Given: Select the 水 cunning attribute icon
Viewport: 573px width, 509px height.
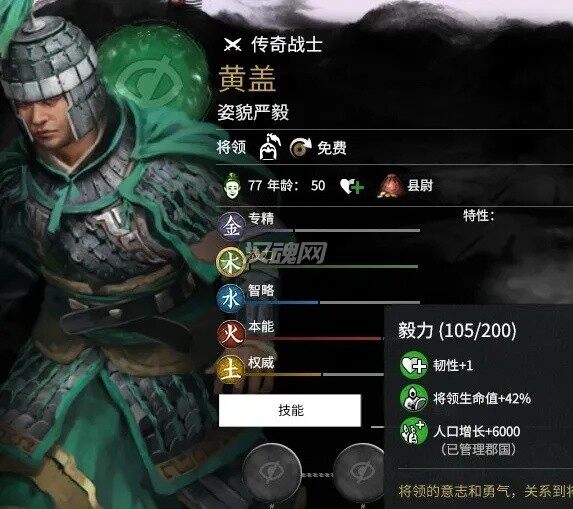Looking at the screenshot, I should (x=231, y=299).
